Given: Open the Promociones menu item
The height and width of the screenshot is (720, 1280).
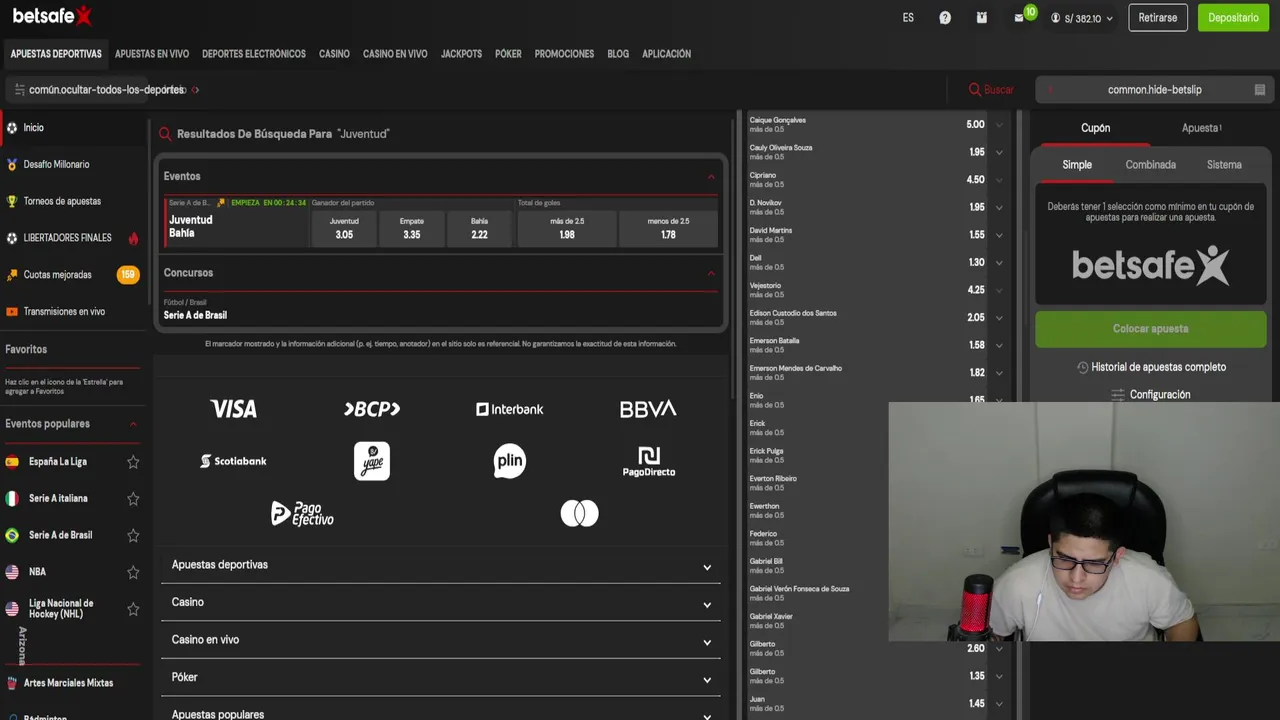Looking at the screenshot, I should [x=564, y=54].
